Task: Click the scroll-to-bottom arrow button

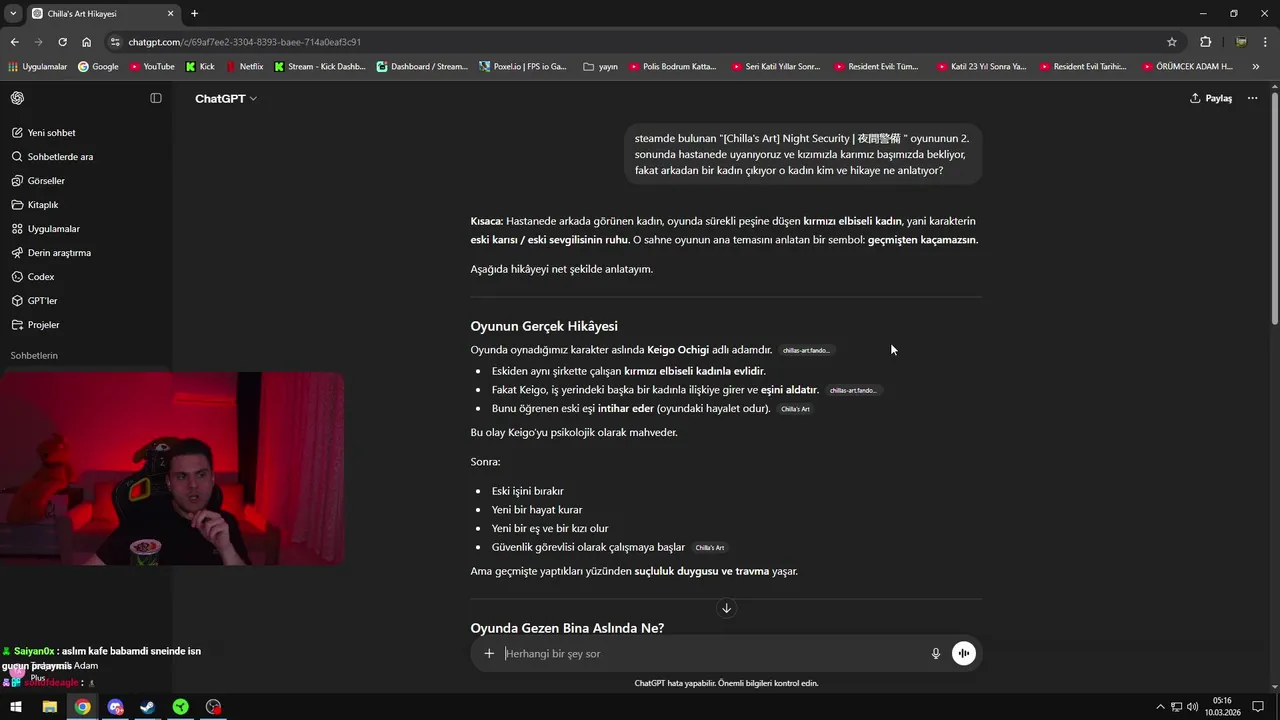Action: coord(726,608)
